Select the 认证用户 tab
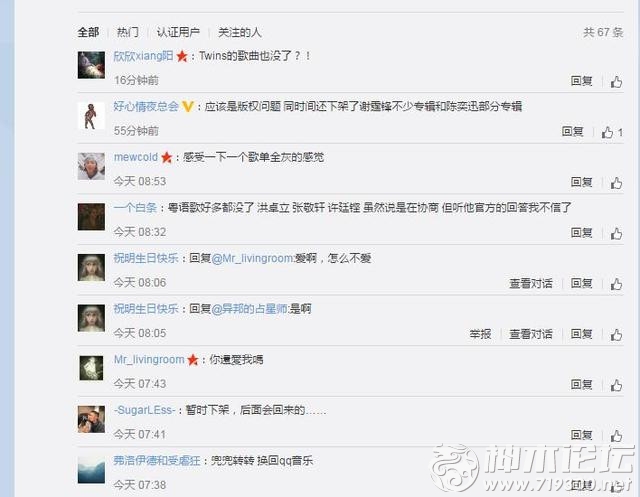The height and width of the screenshot is (497, 640). (x=178, y=32)
